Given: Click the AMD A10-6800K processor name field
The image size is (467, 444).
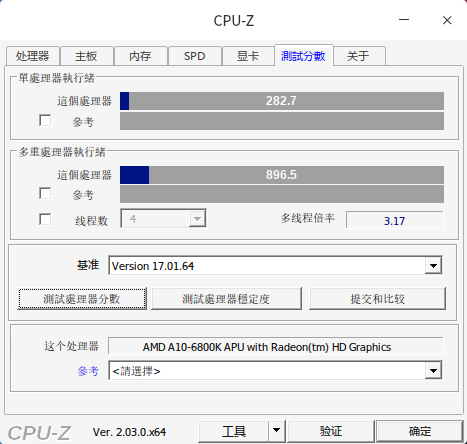Looking at the screenshot, I should coord(276,347).
